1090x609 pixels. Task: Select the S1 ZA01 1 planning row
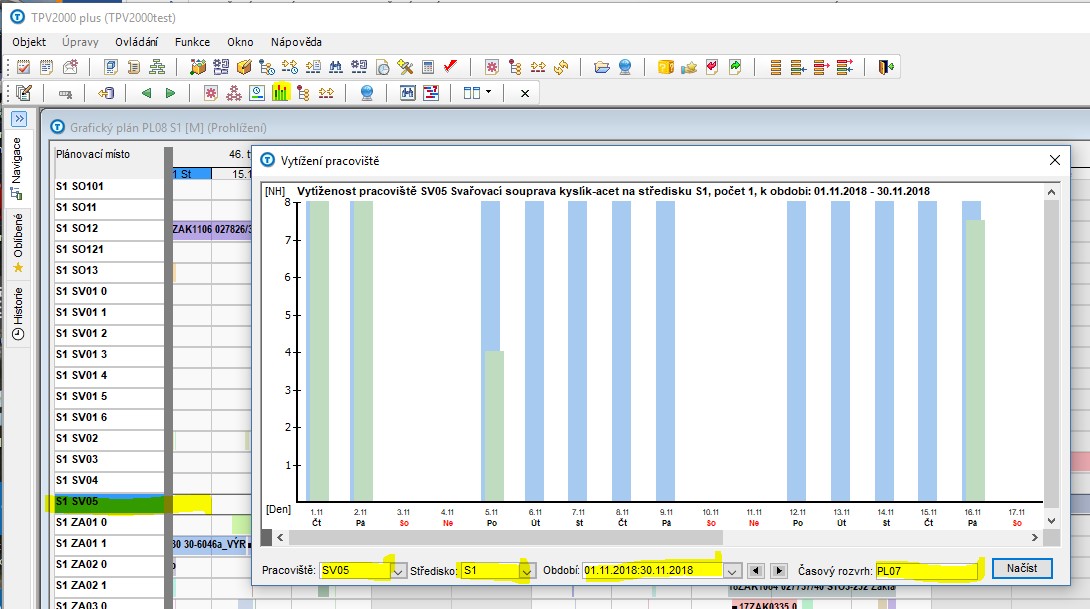click(x=108, y=544)
